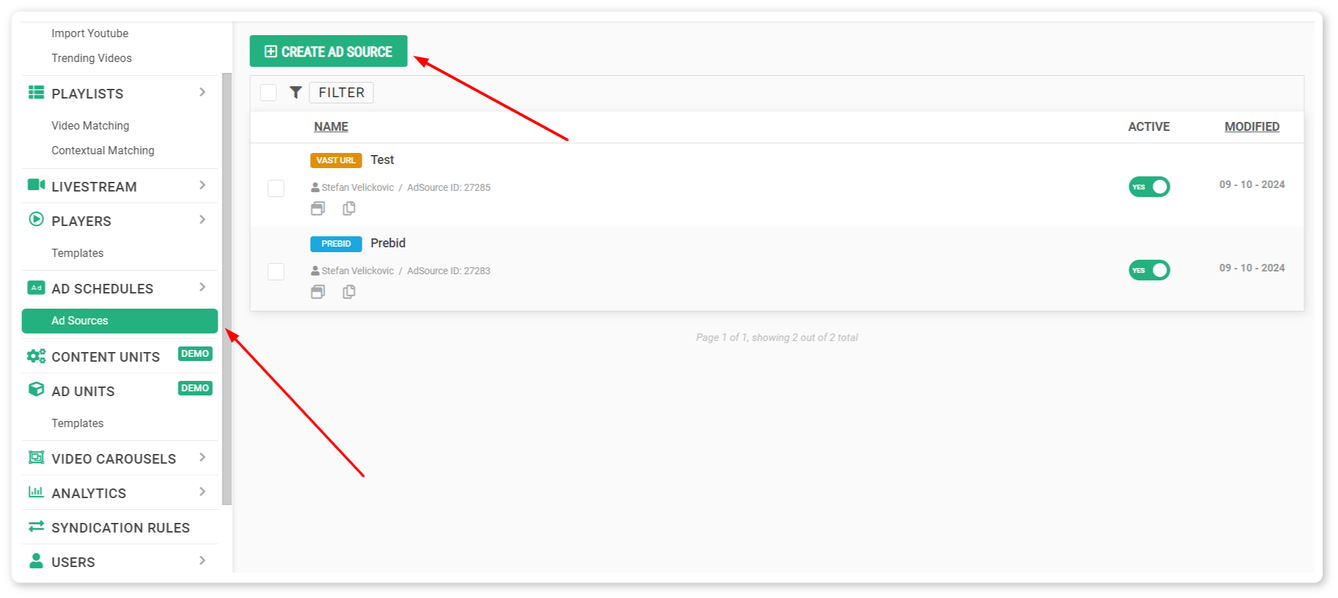Expand the Playlists chevron
Image resolution: width=1338 pixels, height=598 pixels.
pyautogui.click(x=202, y=92)
